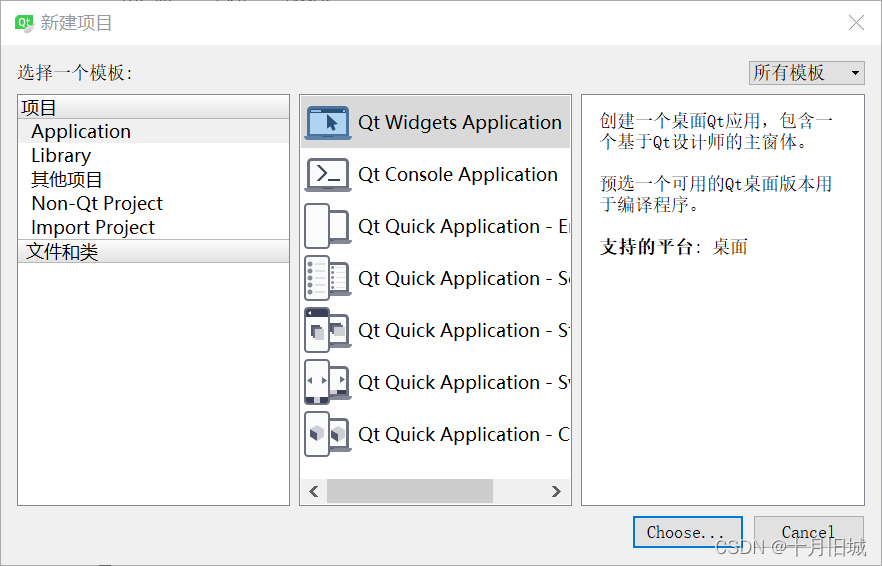The height and width of the screenshot is (566, 882).
Task: Click the left scroll arrow in template list
Action: (314, 491)
